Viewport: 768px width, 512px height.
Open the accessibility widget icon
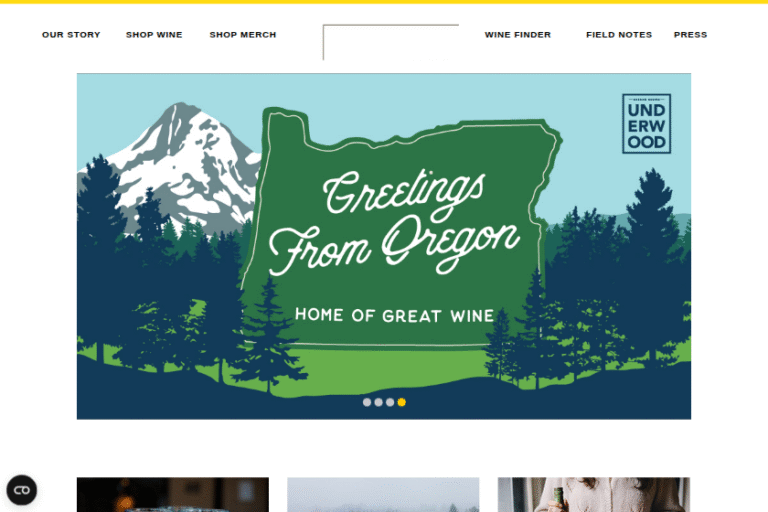22,490
